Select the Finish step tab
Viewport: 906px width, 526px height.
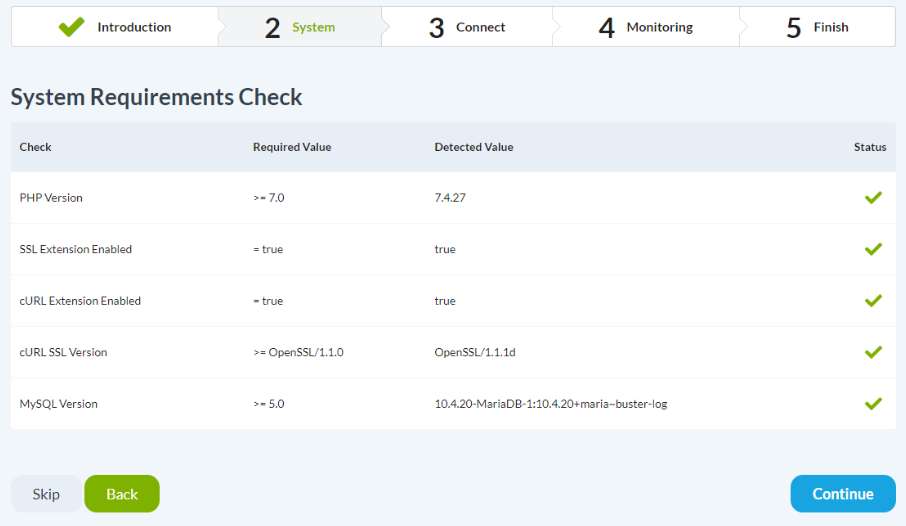coord(818,27)
